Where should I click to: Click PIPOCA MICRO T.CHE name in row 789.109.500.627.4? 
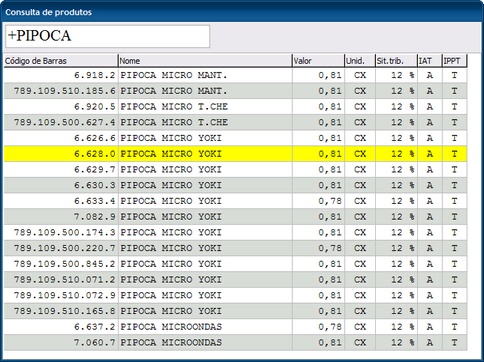coord(174,122)
